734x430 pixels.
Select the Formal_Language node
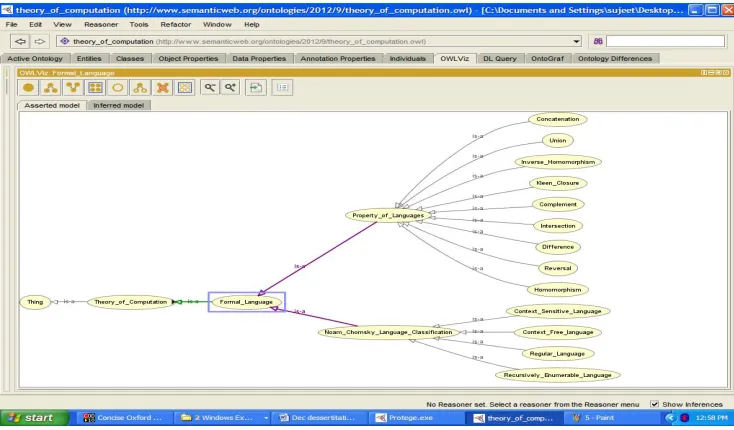pos(246,302)
